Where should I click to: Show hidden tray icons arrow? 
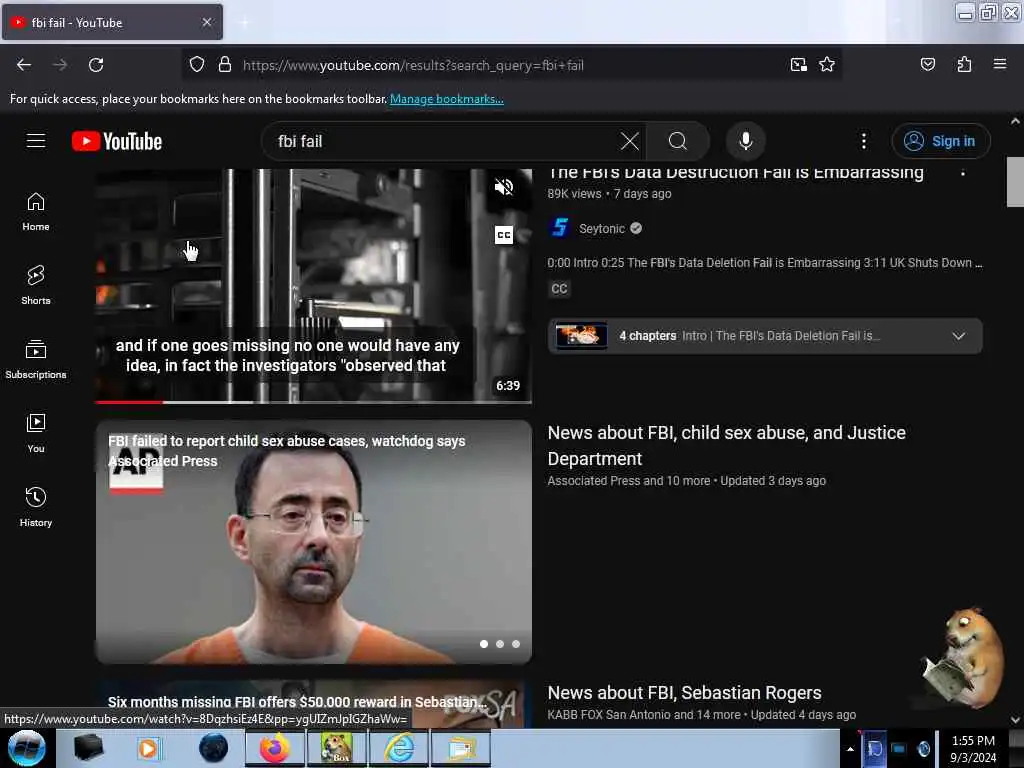point(850,749)
